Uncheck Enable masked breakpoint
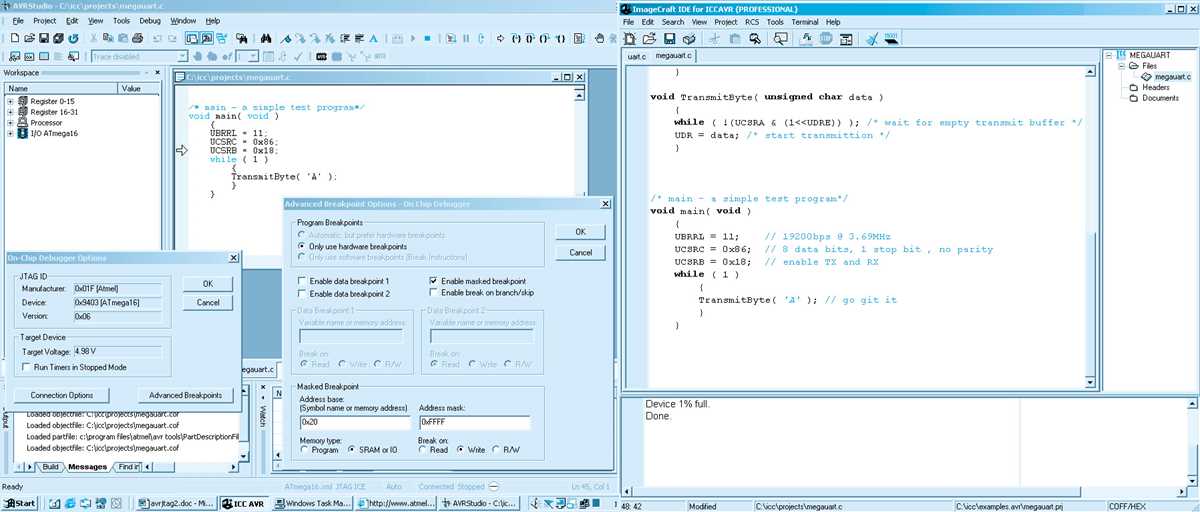 pyautogui.click(x=433, y=282)
